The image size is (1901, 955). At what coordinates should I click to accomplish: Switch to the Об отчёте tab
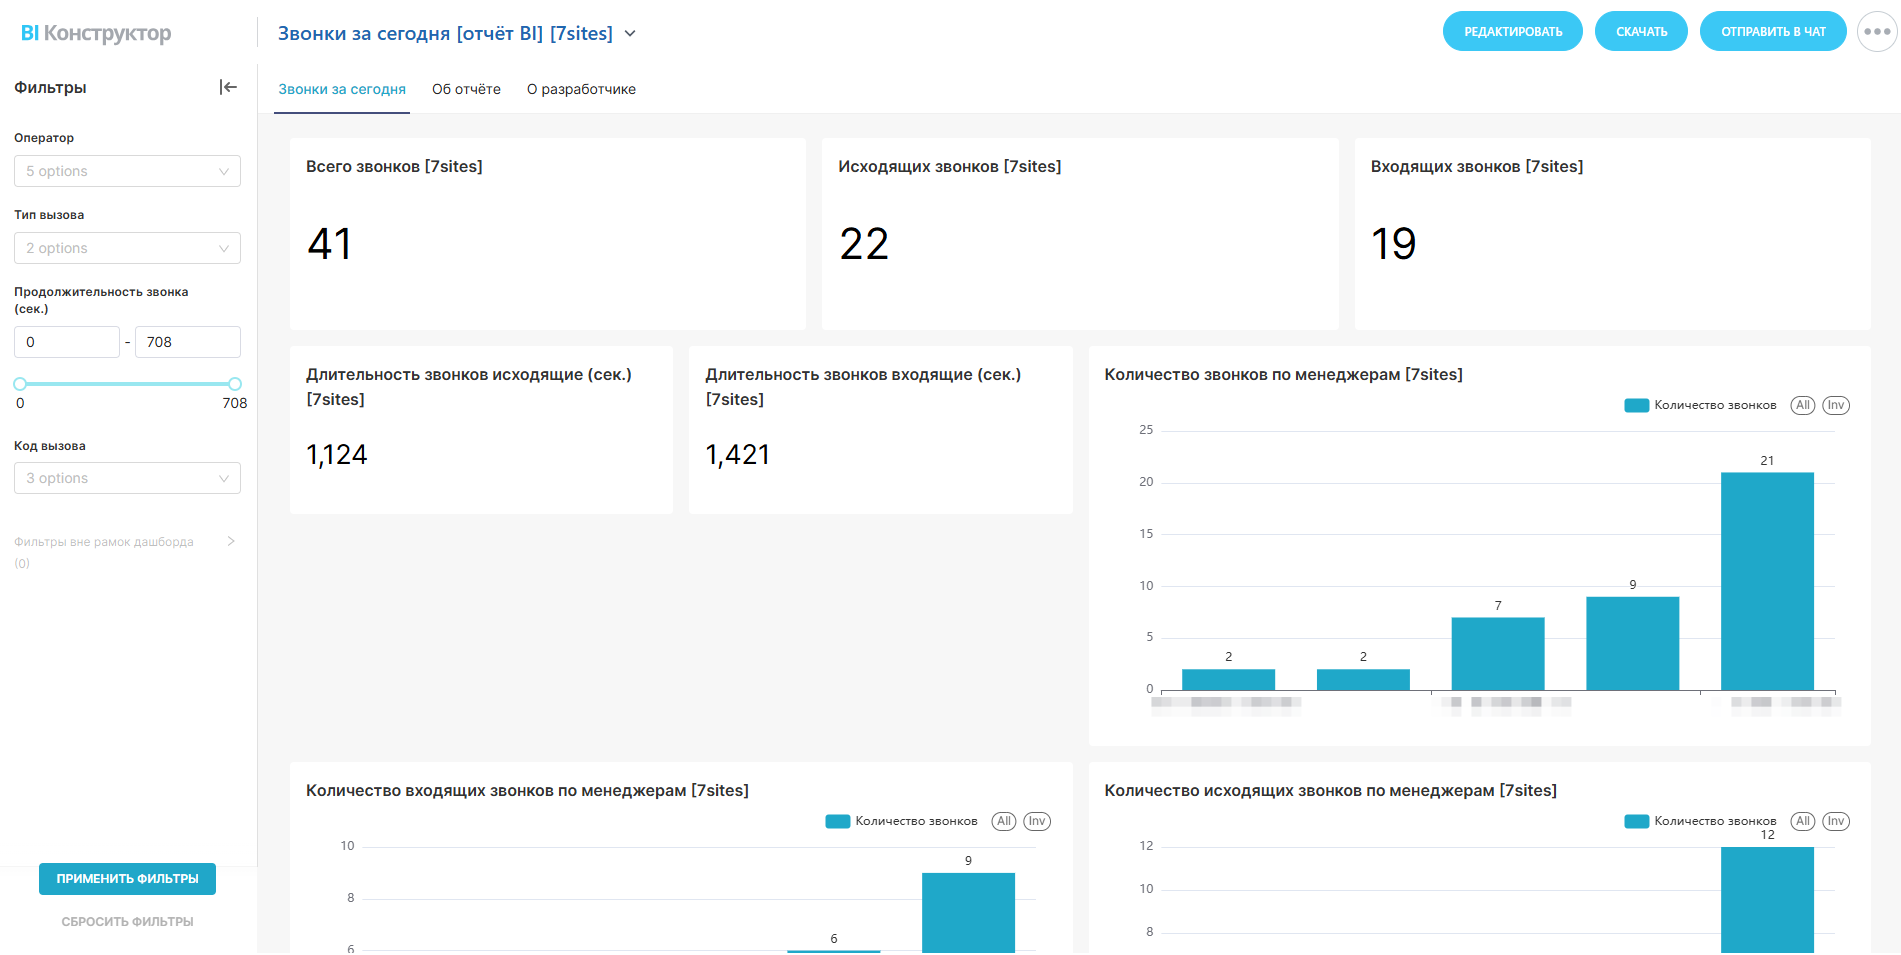click(x=466, y=89)
